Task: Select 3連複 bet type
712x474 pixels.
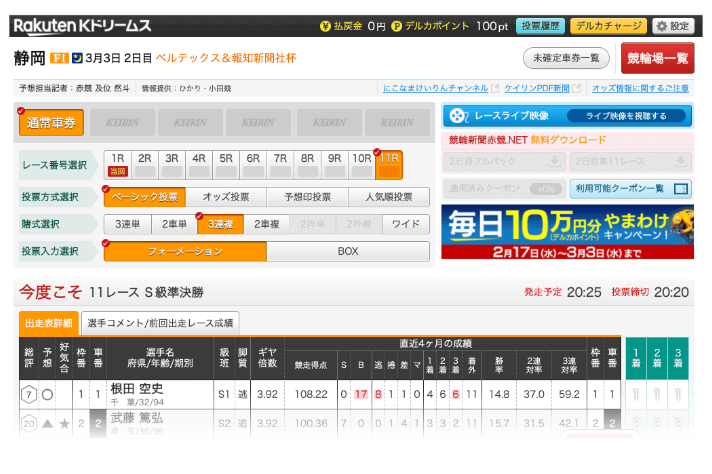Action: 221,224
